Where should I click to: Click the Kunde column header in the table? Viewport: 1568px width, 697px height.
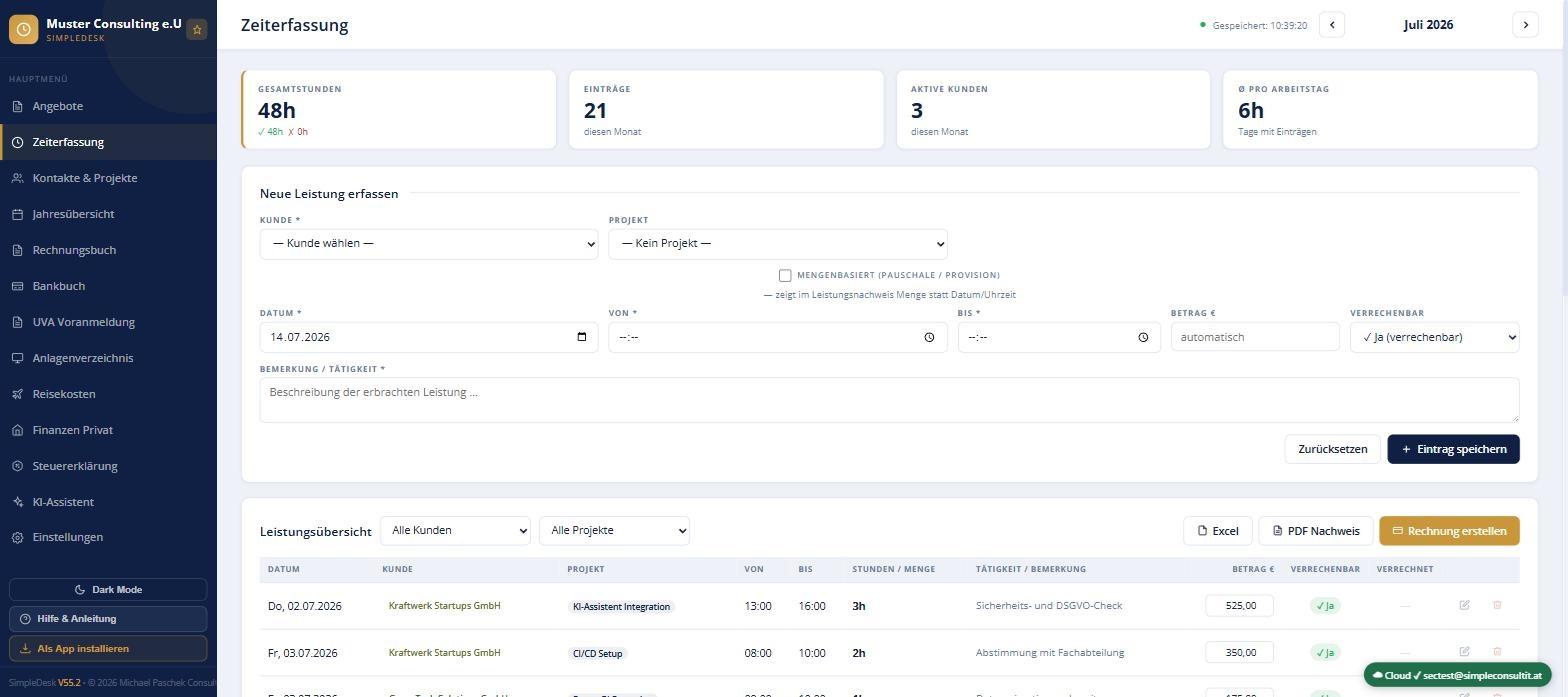tap(397, 569)
